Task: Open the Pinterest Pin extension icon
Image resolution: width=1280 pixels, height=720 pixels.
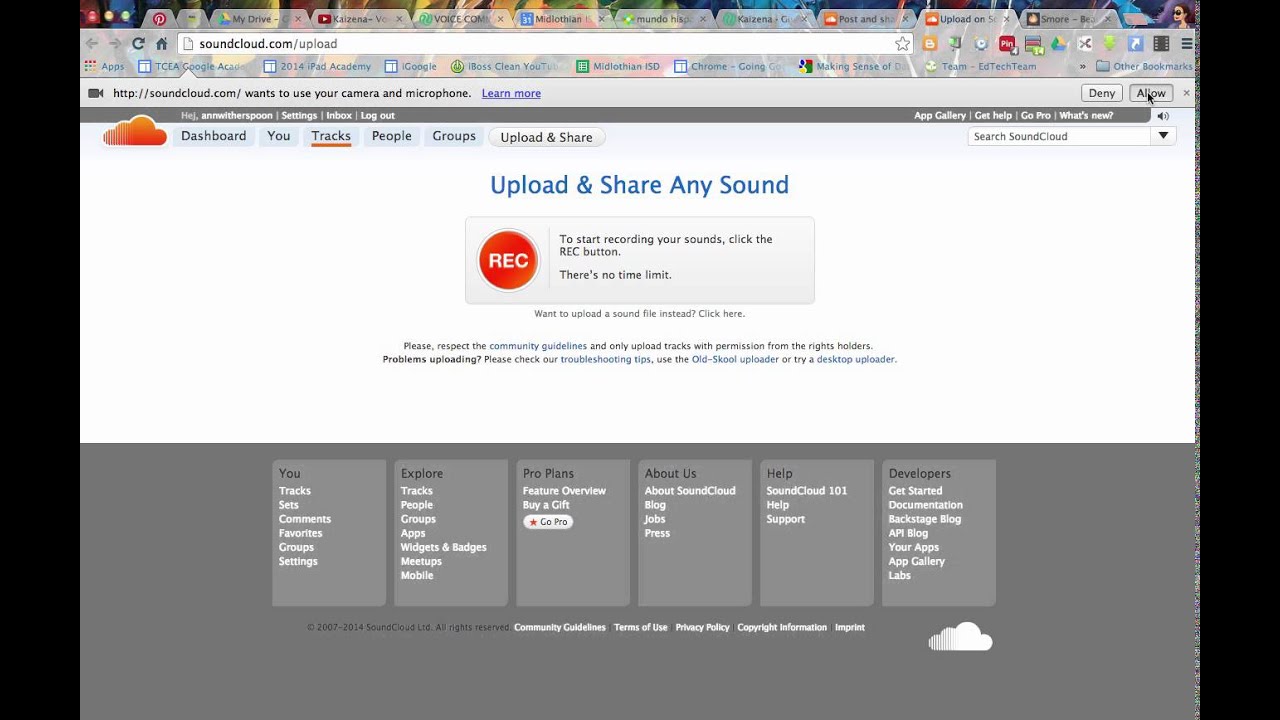Action: pyautogui.click(x=1007, y=43)
